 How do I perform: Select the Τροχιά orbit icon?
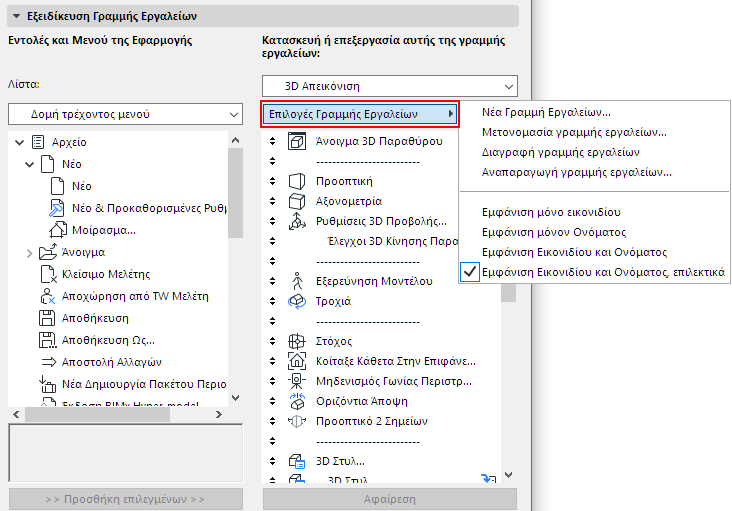click(296, 301)
